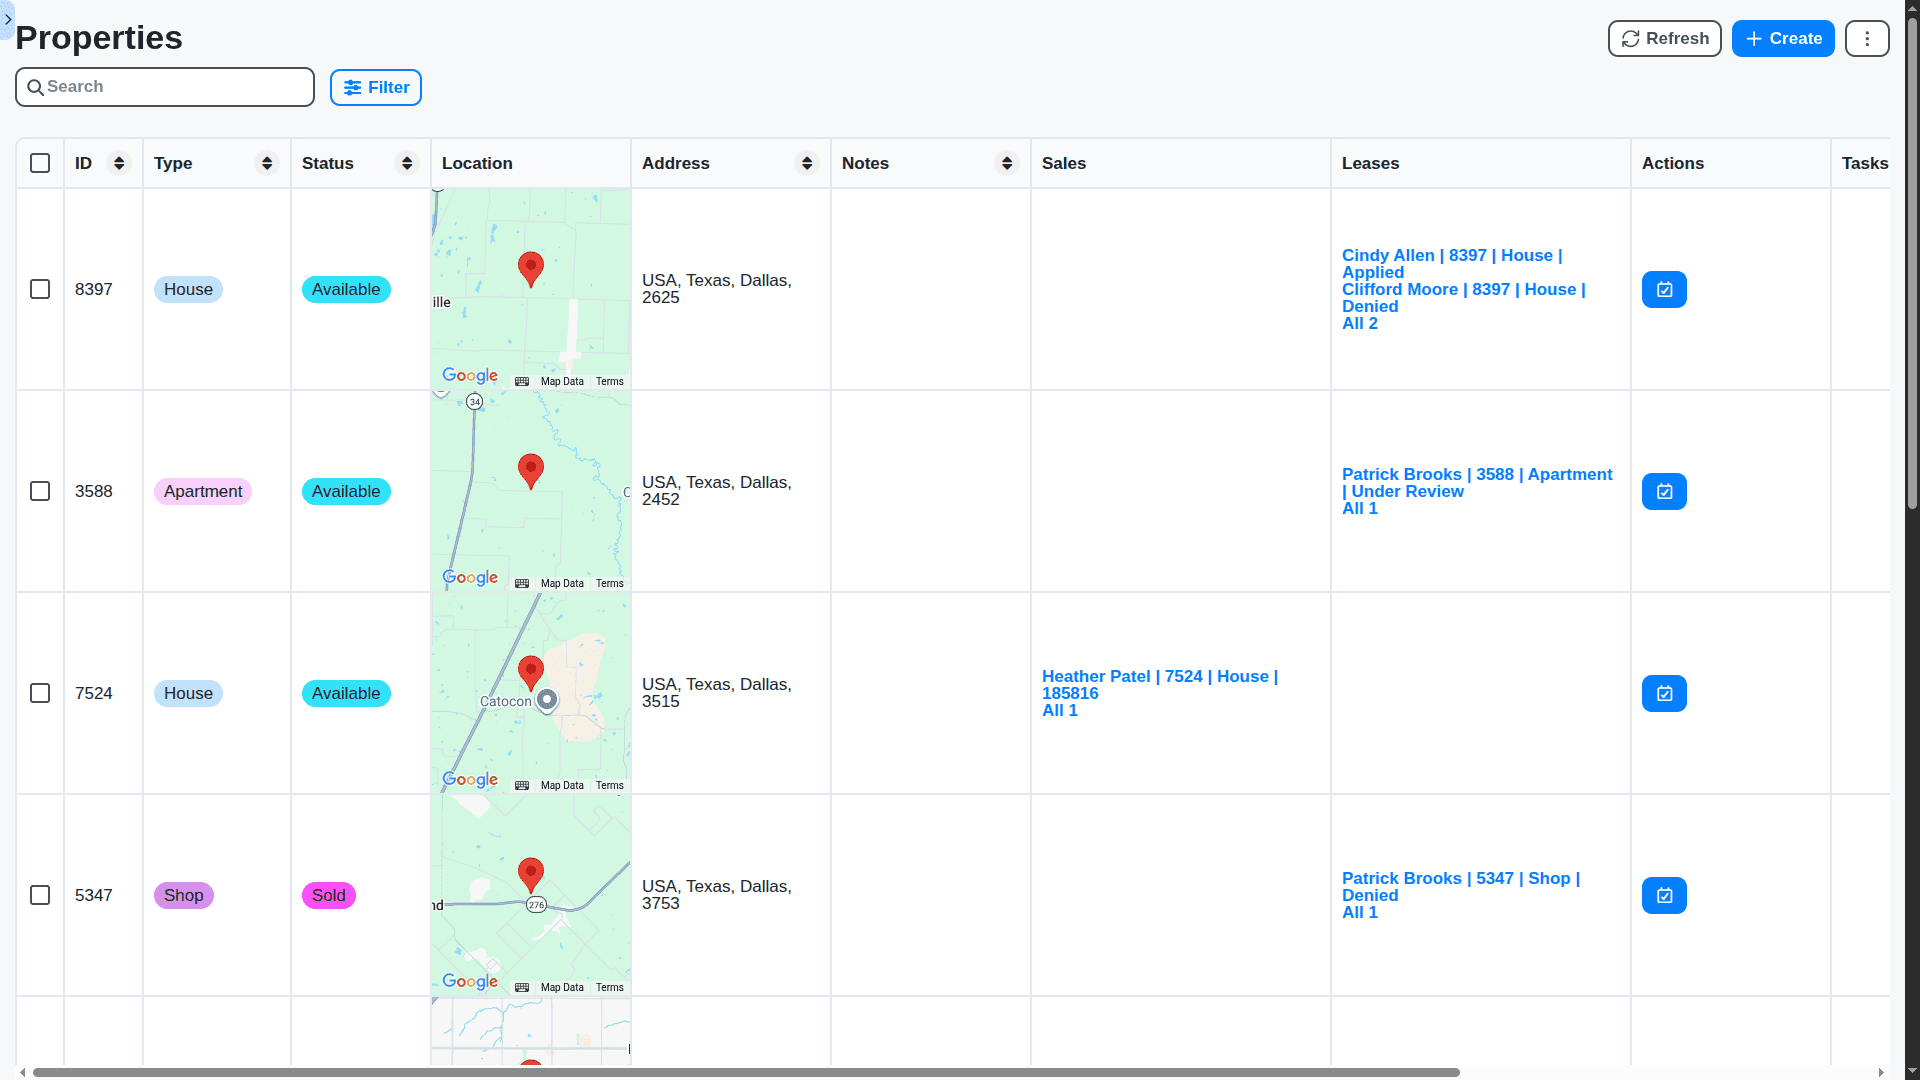
Task: Expand the collapsed left sidebar chevron
Action: [8, 20]
